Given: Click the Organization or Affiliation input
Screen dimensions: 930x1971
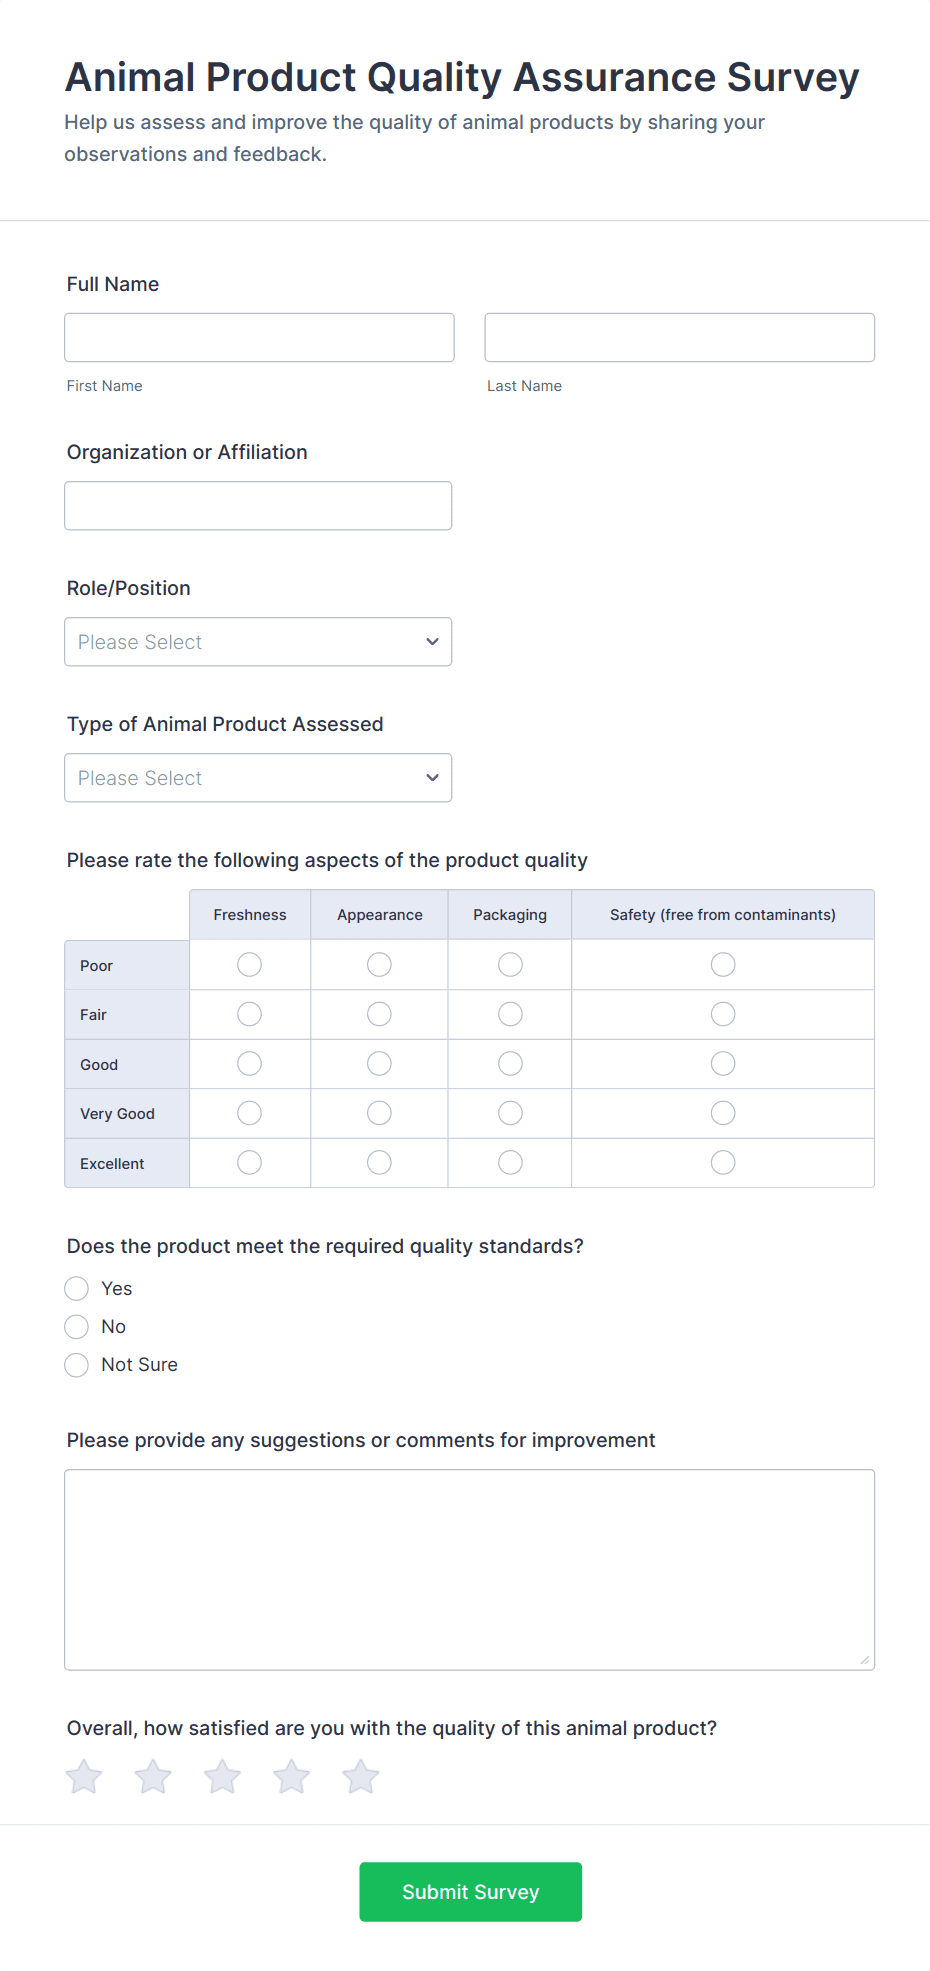Looking at the screenshot, I should (258, 506).
